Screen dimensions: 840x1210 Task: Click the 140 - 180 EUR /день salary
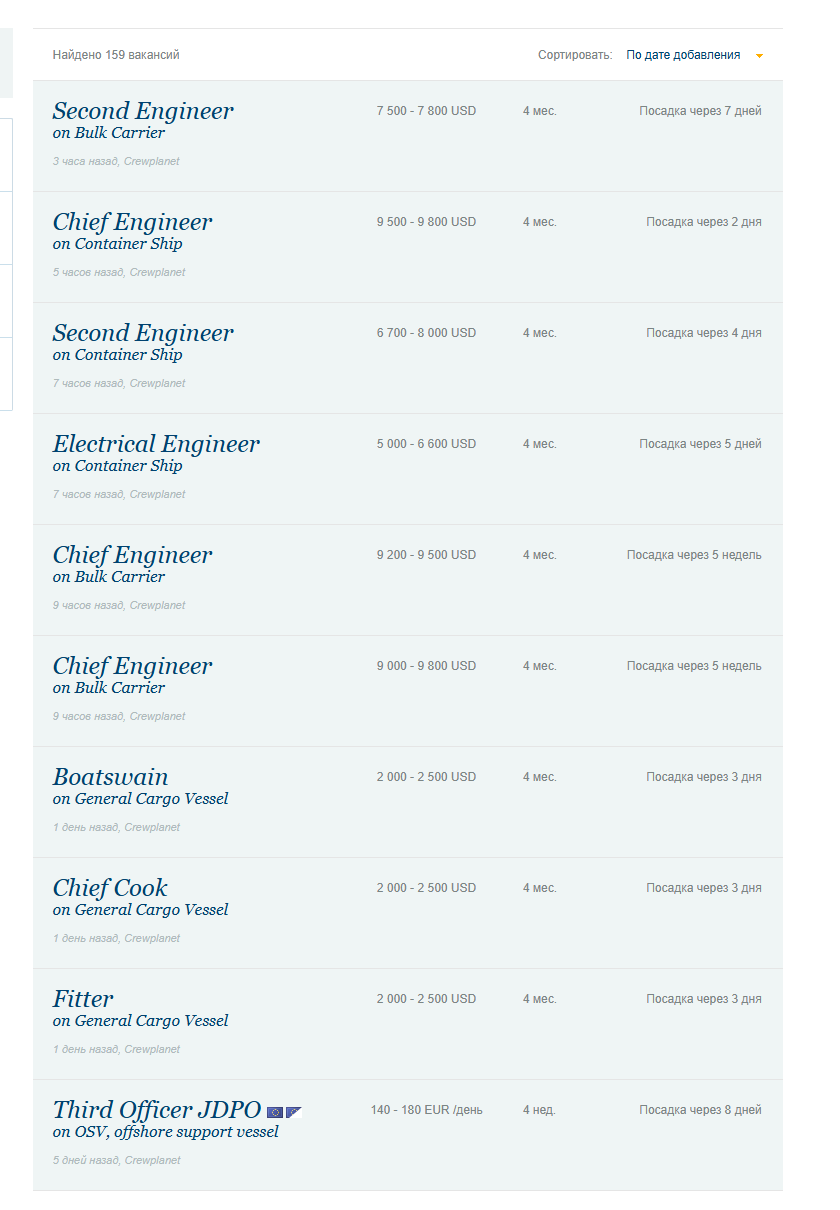[x=426, y=1110]
